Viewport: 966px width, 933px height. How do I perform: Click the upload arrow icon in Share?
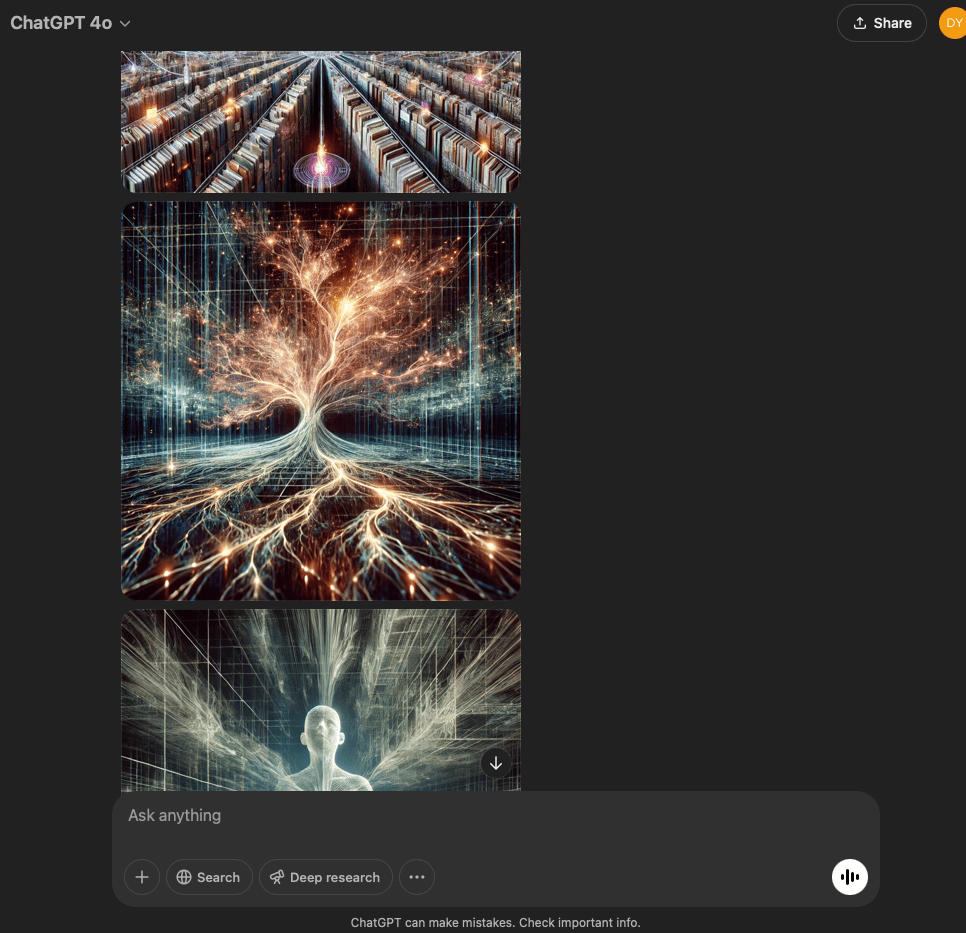859,23
